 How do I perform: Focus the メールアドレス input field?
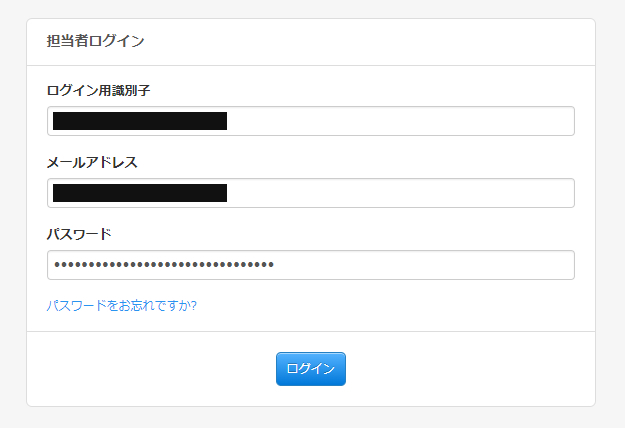[x=310, y=193]
